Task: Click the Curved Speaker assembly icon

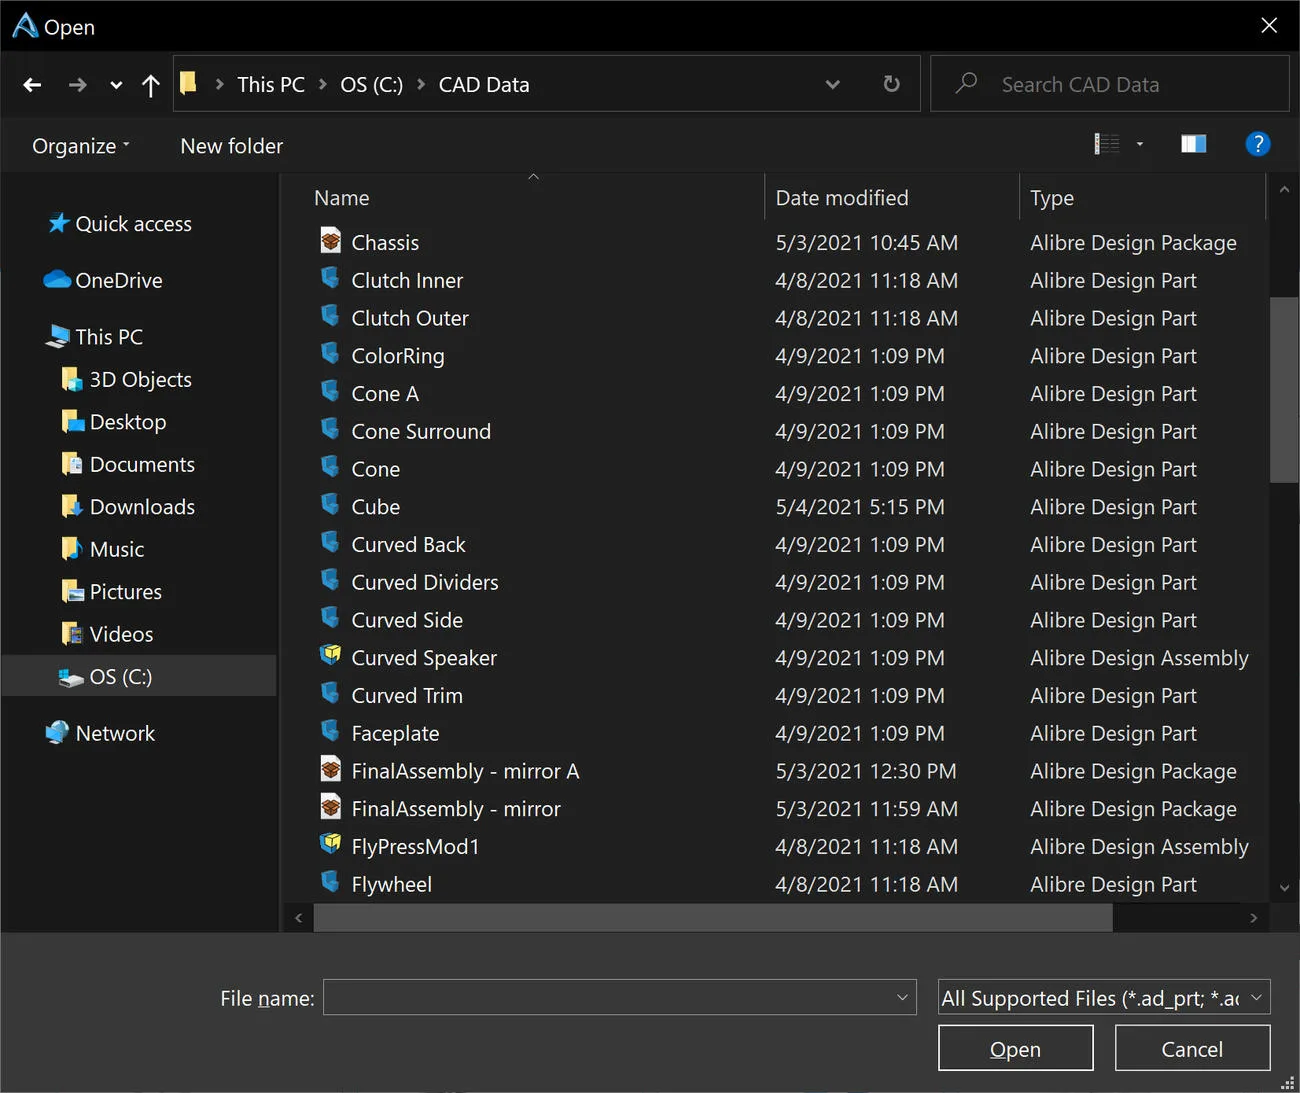Action: 331,655
